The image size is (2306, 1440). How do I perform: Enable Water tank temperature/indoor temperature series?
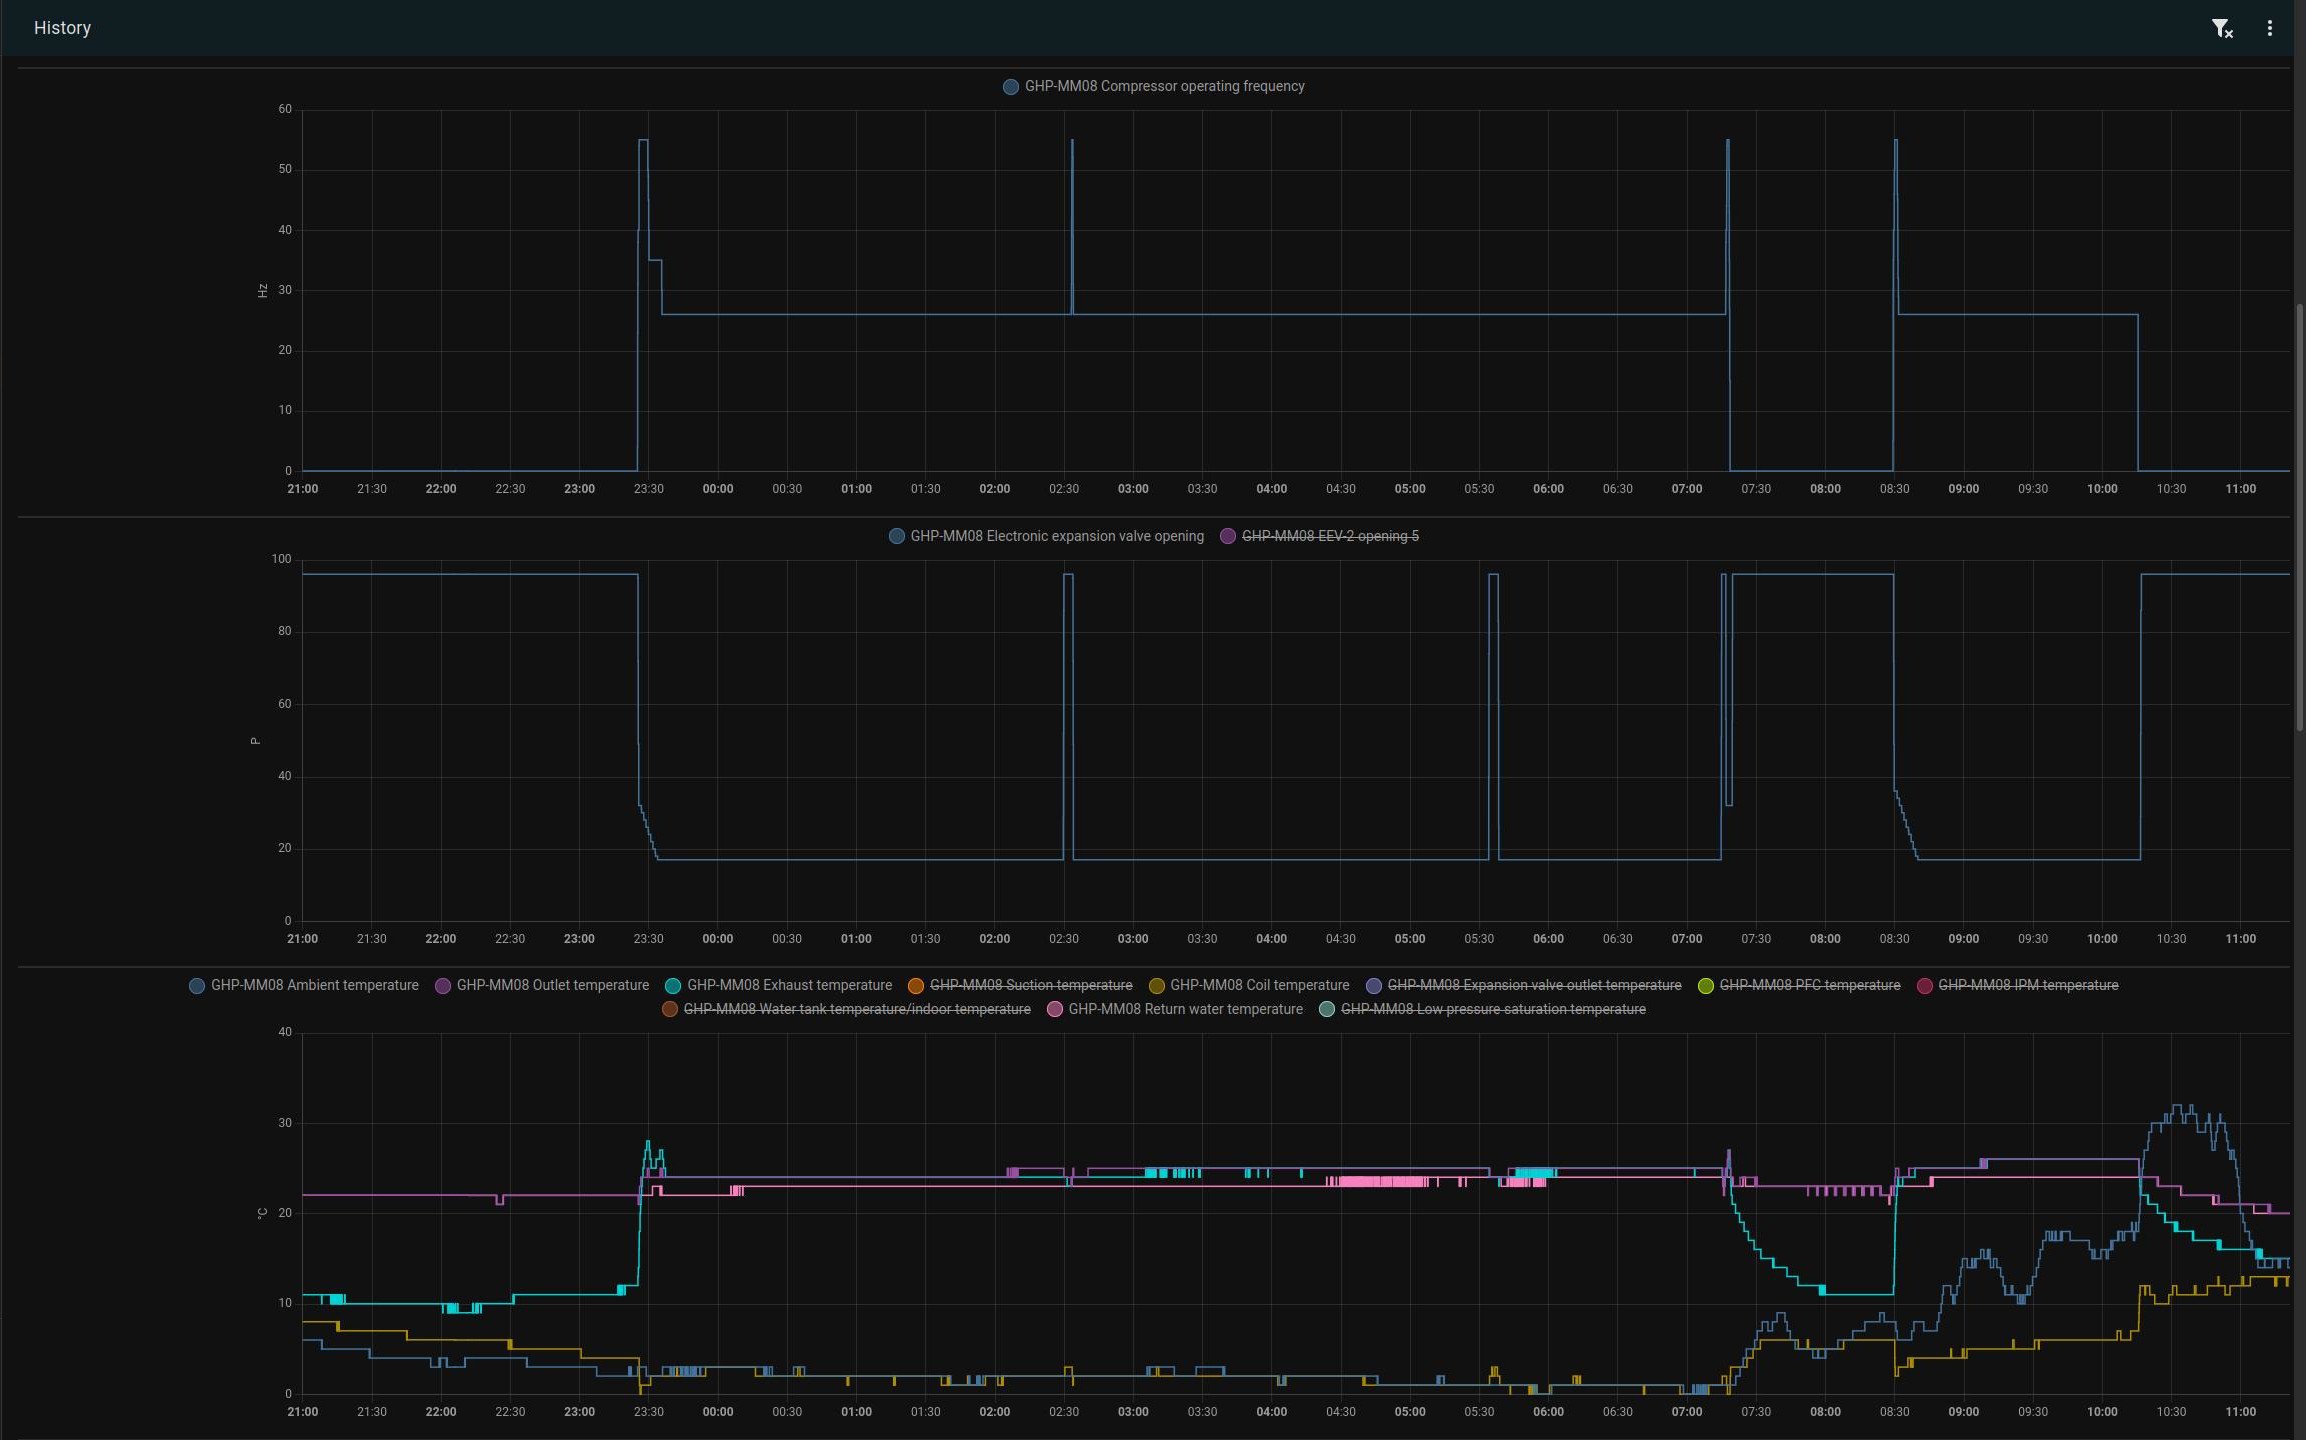856,1010
